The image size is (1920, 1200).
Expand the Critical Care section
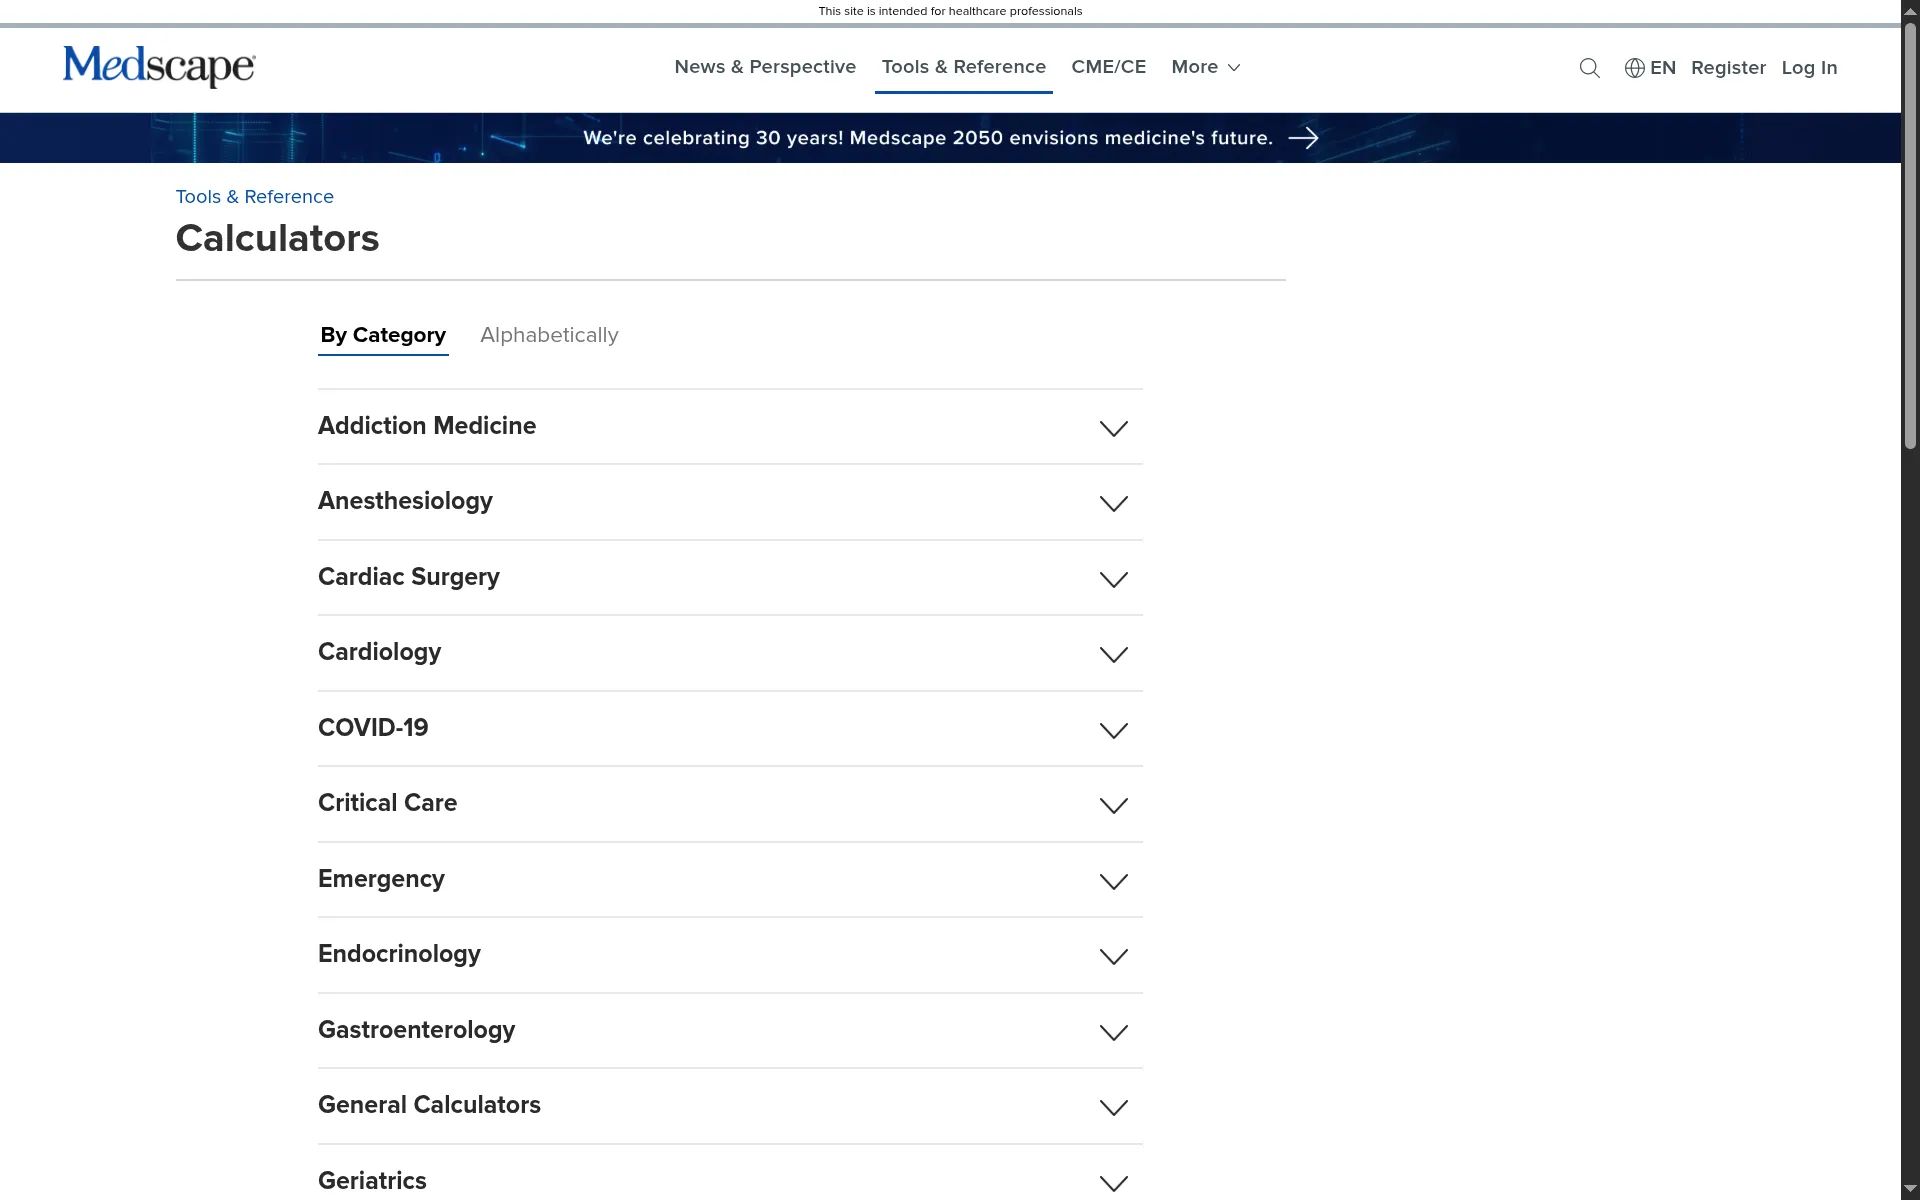[1113, 806]
